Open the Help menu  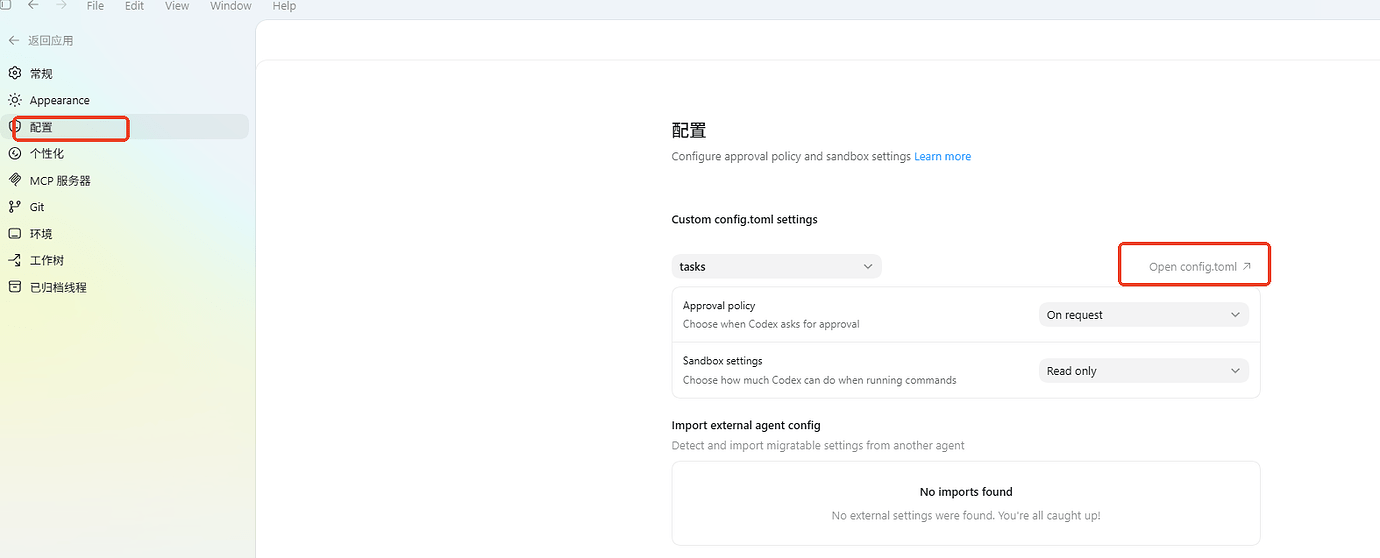284,6
